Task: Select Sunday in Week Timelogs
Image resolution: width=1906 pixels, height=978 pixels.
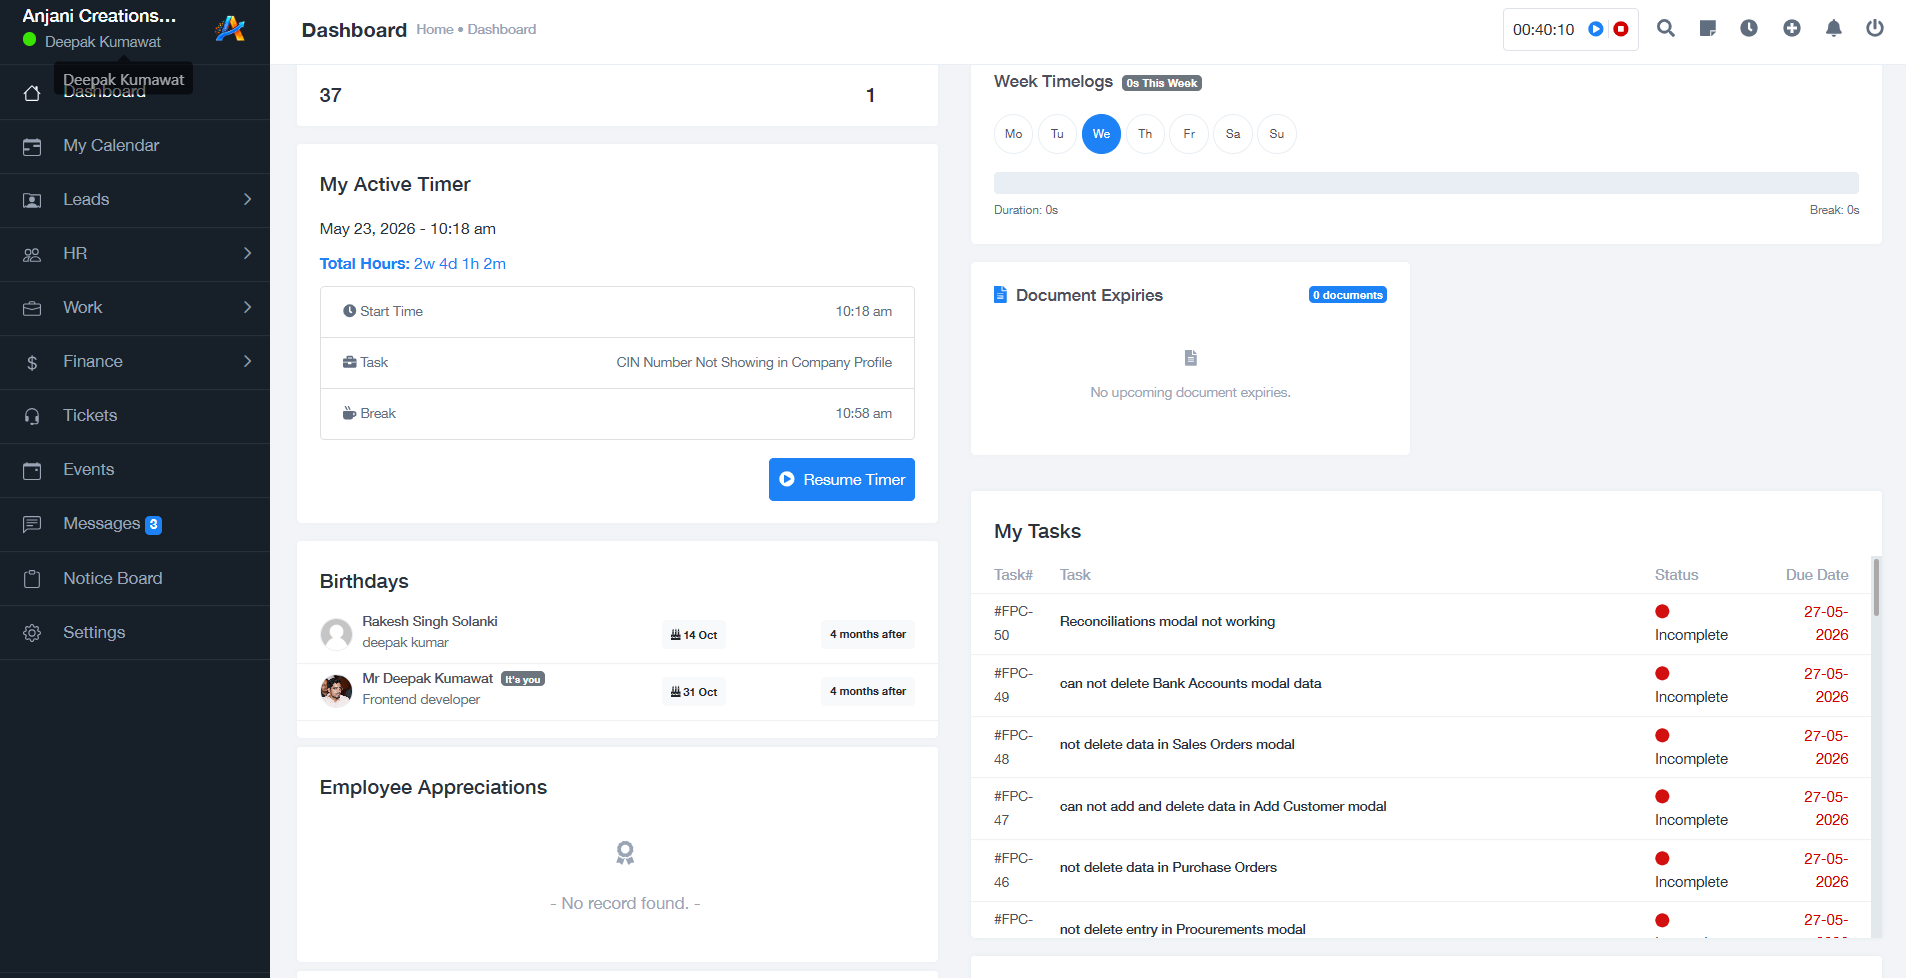Action: pyautogui.click(x=1277, y=134)
